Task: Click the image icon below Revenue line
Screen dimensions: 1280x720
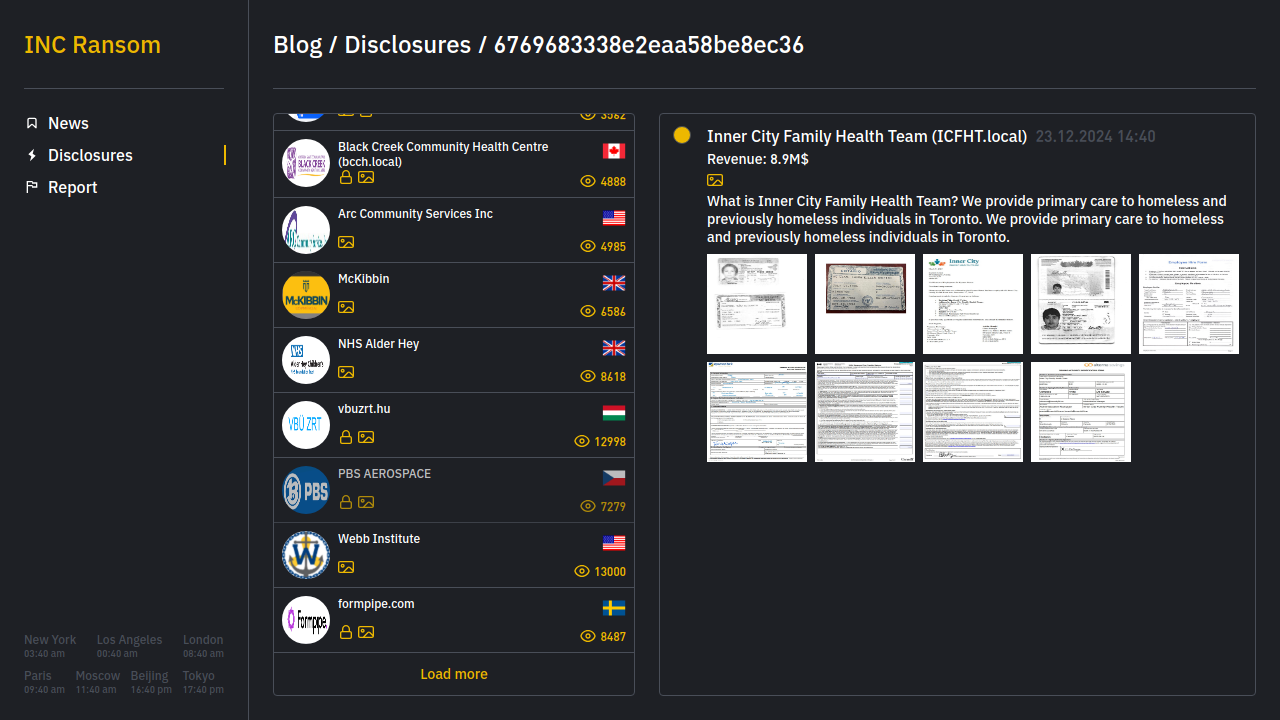Action: [x=715, y=180]
